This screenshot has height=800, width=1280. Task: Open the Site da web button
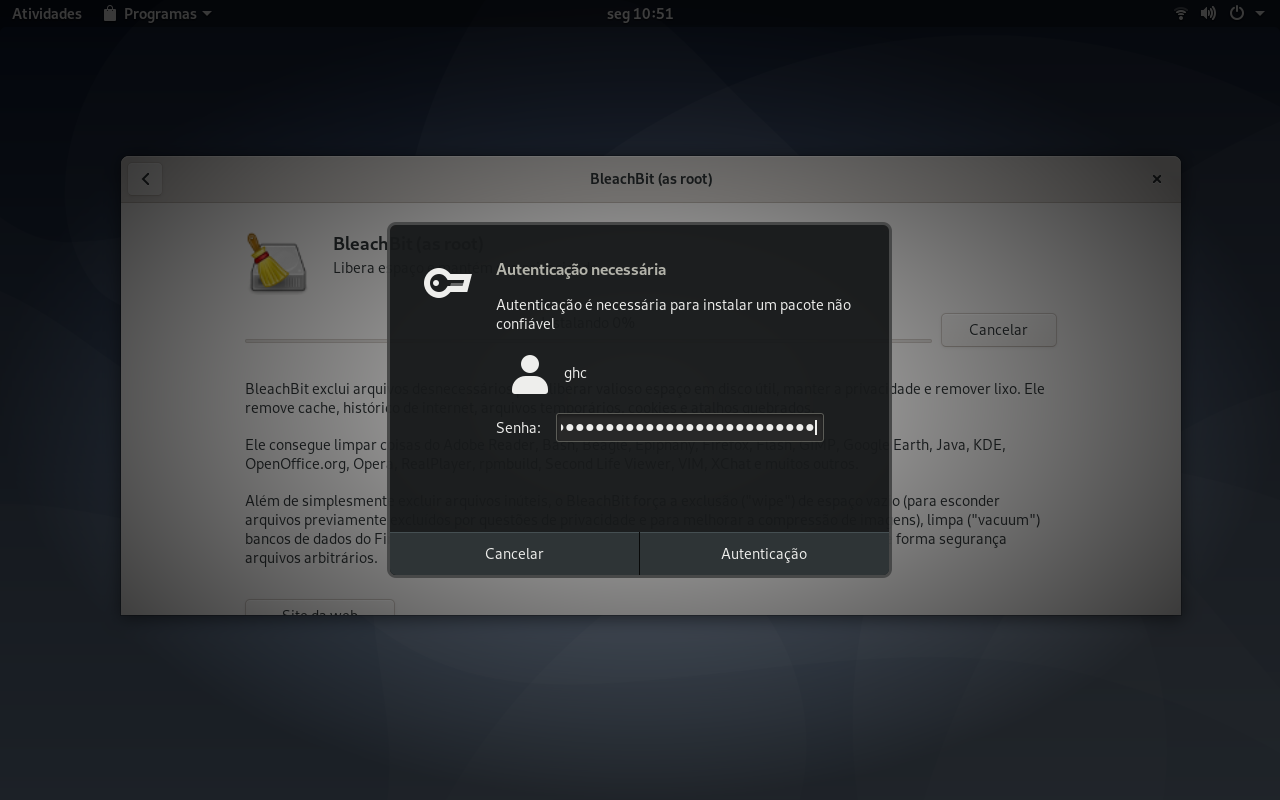320,607
